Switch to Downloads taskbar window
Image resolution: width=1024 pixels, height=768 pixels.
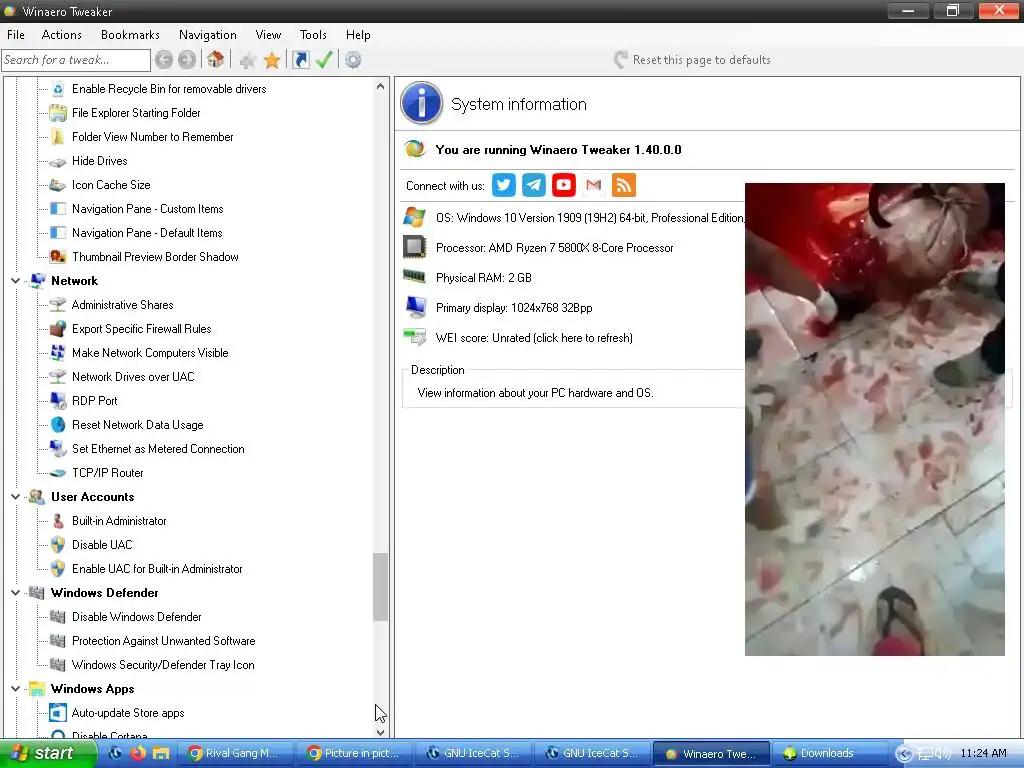click(829, 754)
